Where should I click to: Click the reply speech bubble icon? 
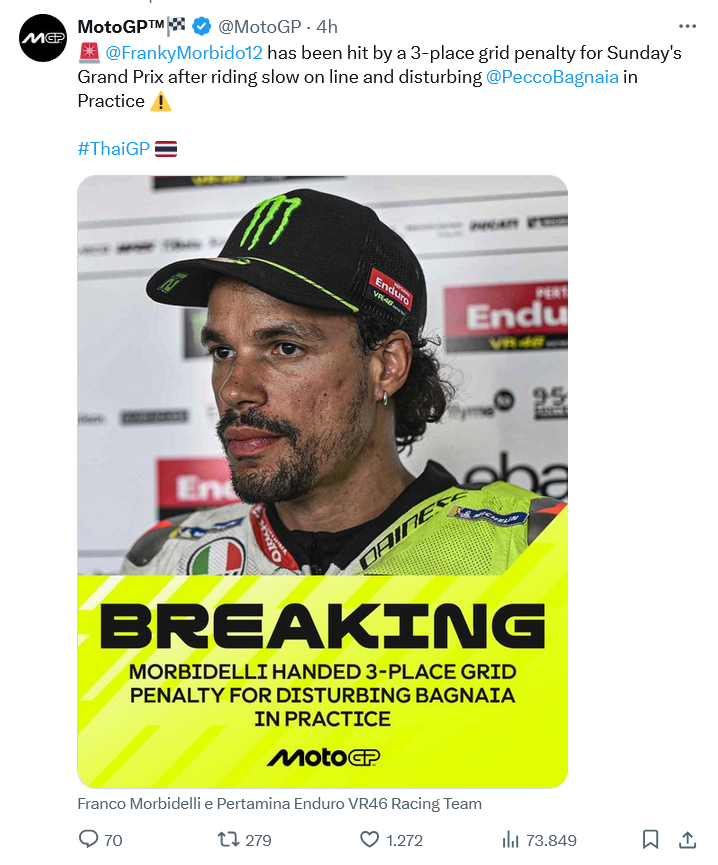tap(88, 839)
